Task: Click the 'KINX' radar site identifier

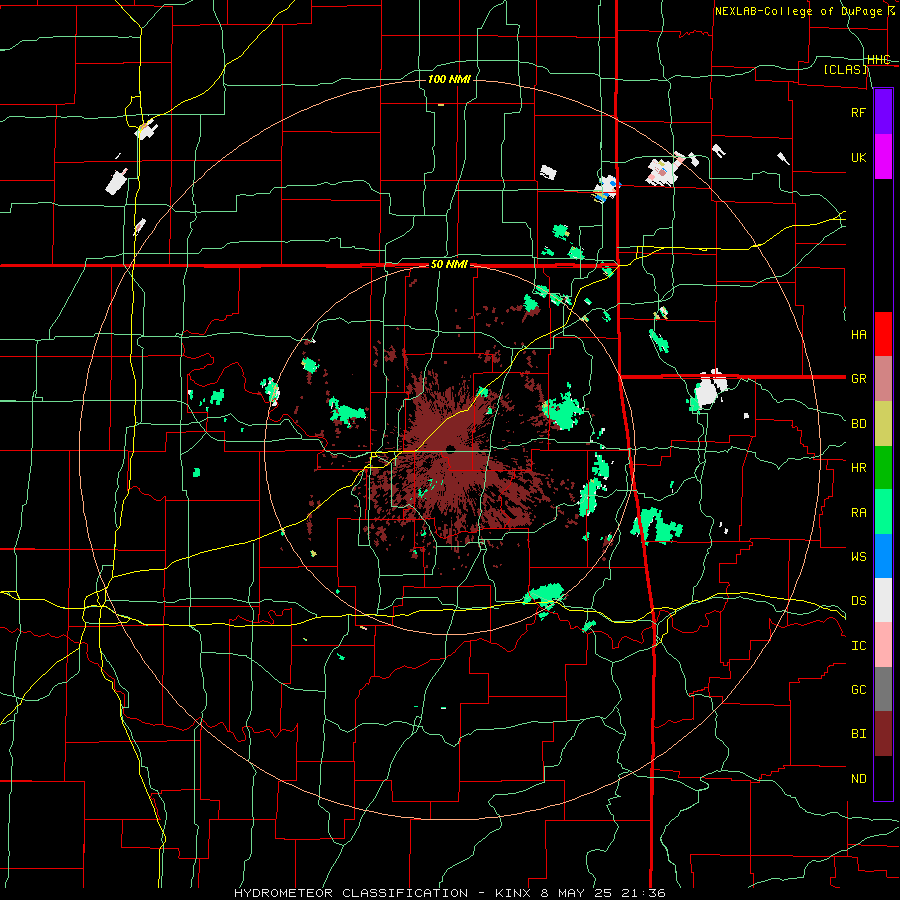Action: tap(514, 893)
